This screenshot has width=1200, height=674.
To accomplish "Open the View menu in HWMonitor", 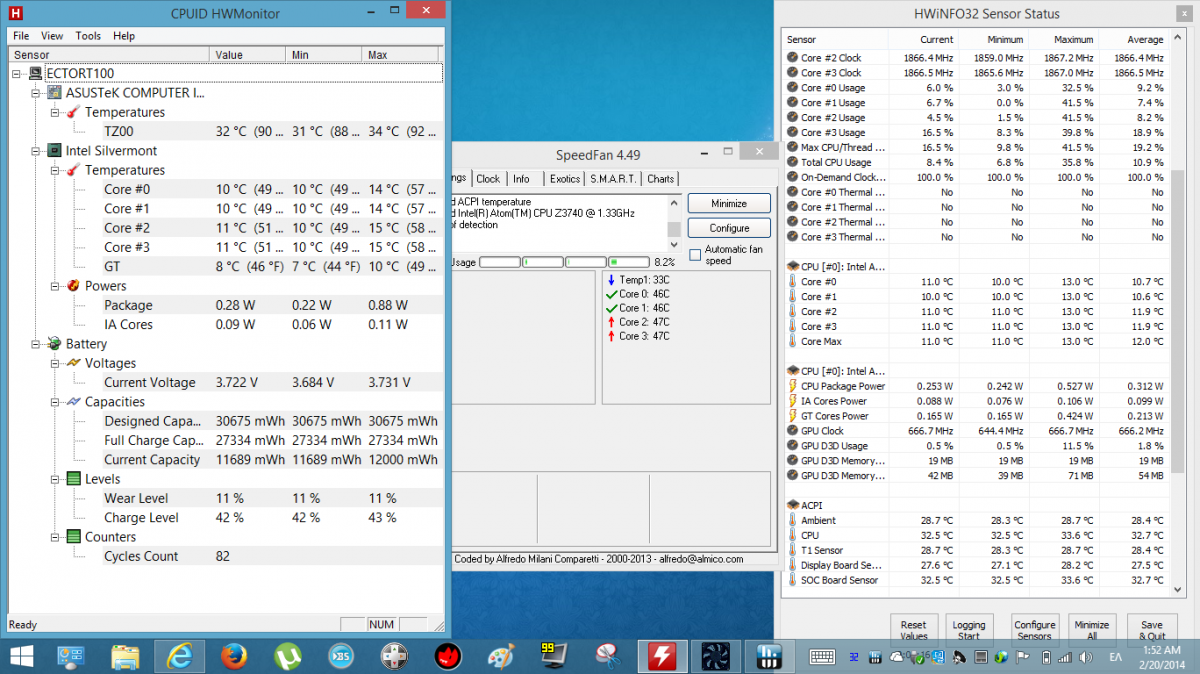I will tap(52, 36).
